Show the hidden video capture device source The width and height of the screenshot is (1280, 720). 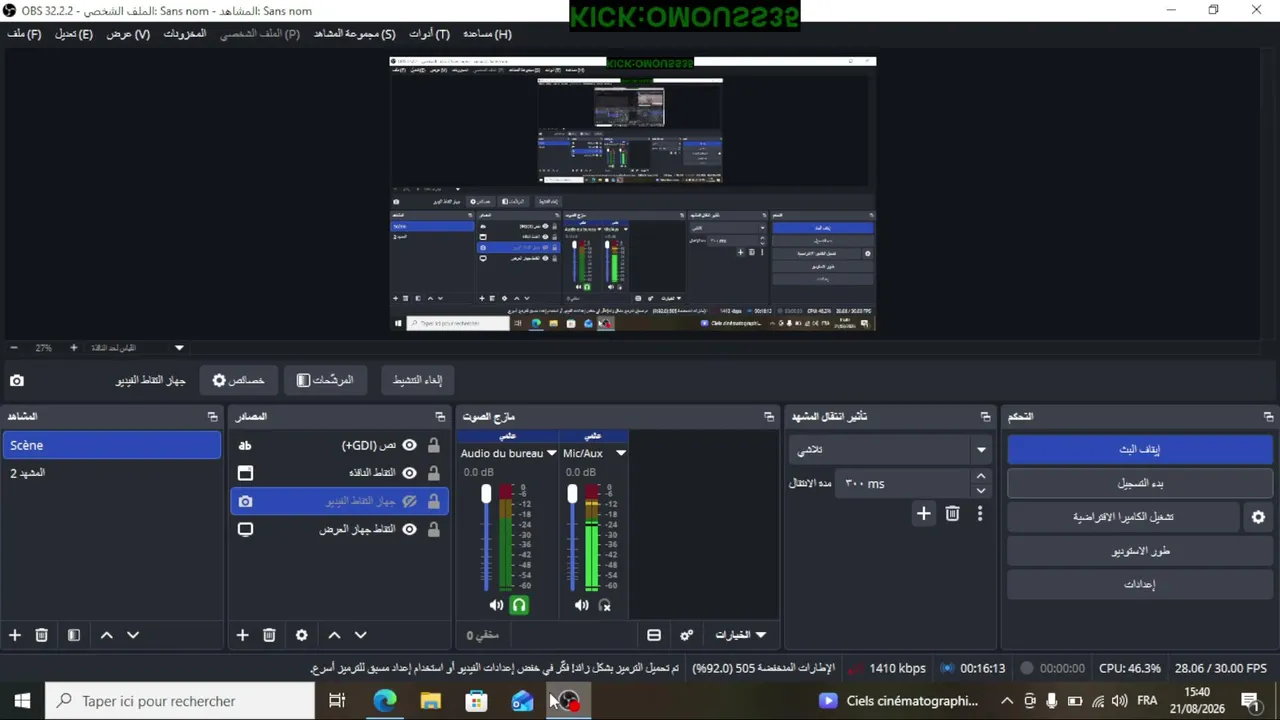[409, 501]
